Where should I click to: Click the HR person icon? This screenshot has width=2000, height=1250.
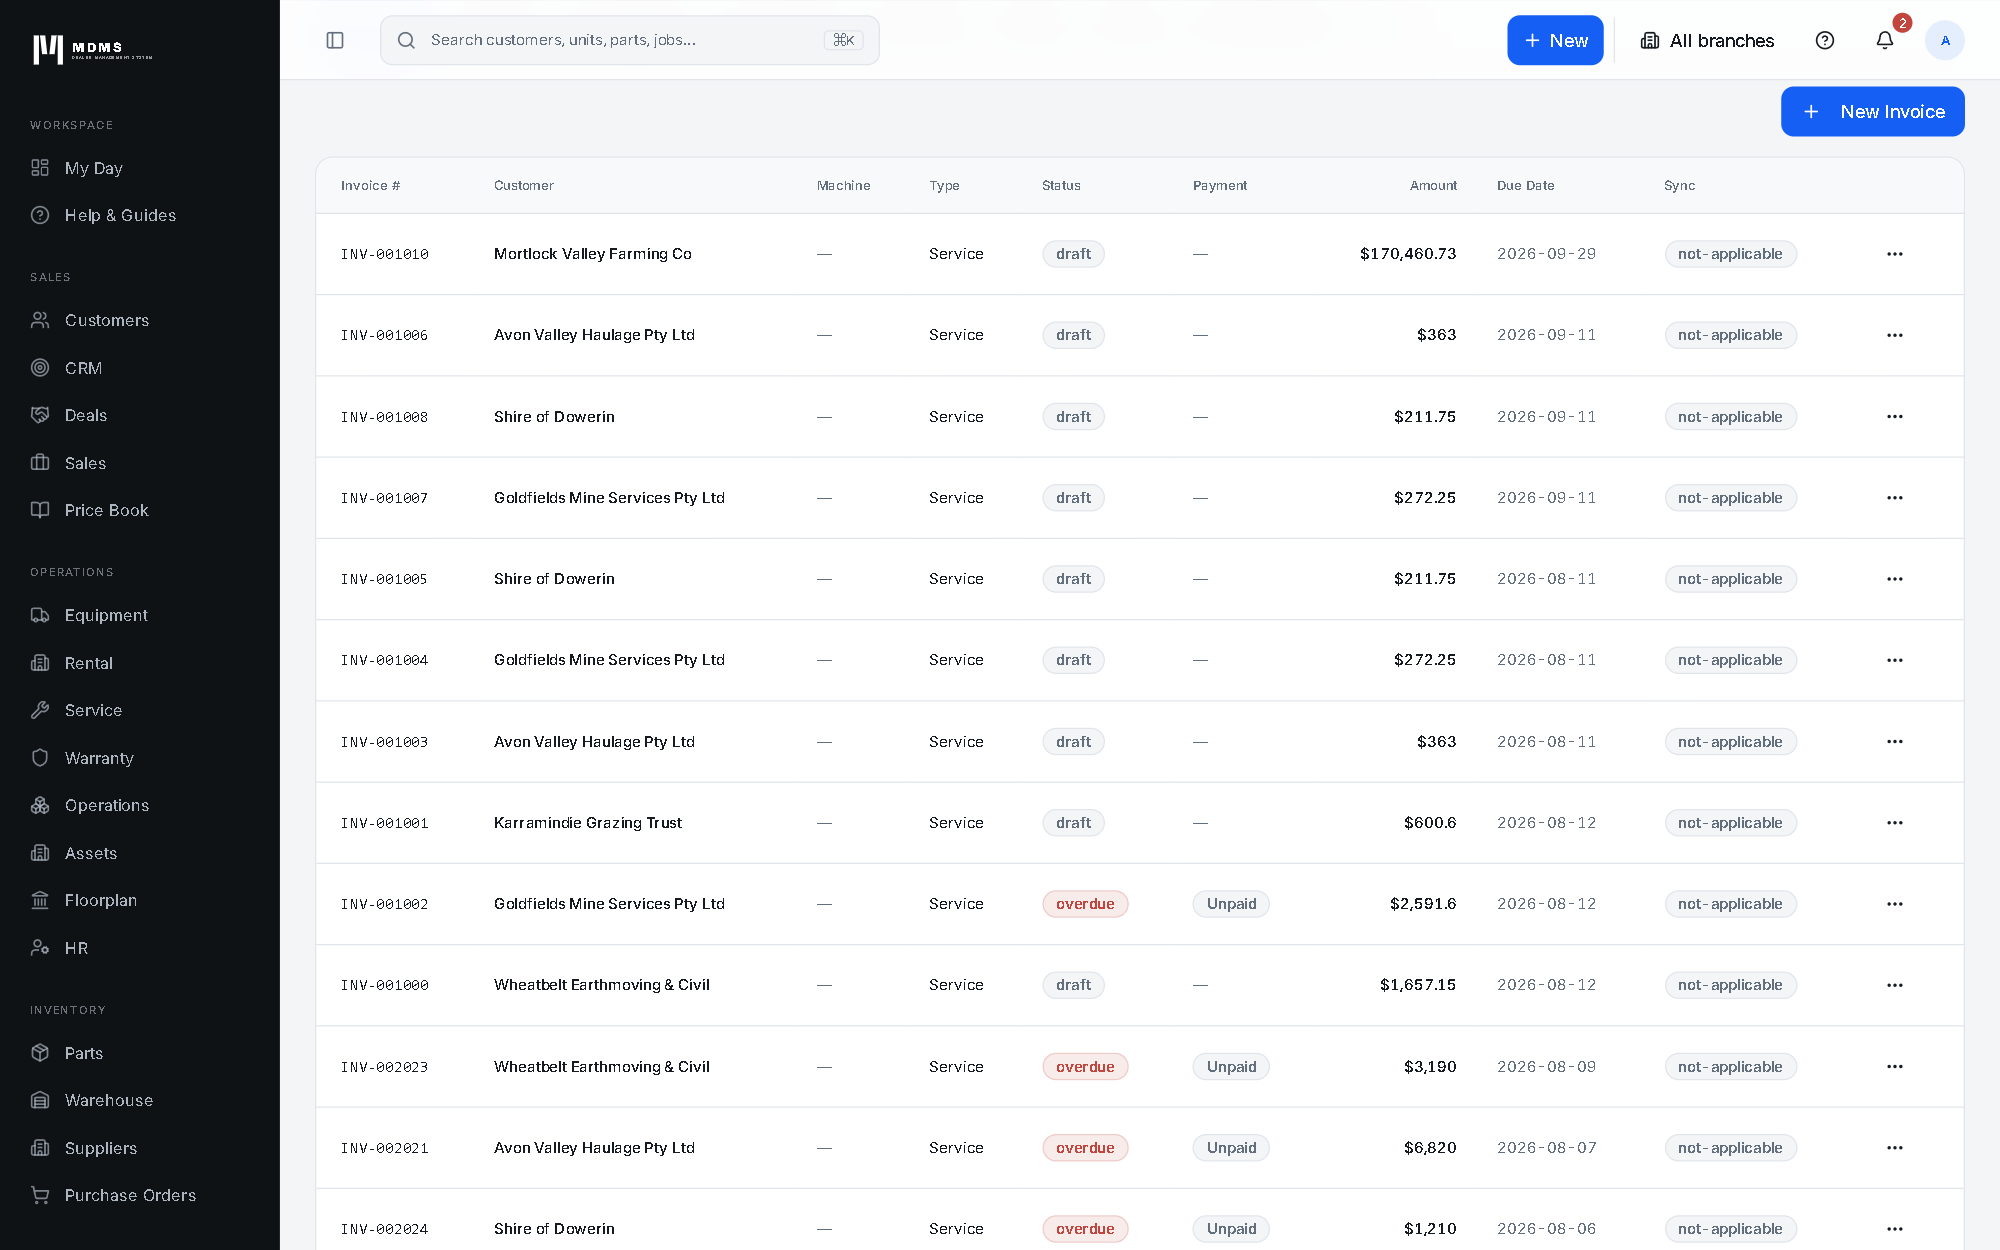40,948
